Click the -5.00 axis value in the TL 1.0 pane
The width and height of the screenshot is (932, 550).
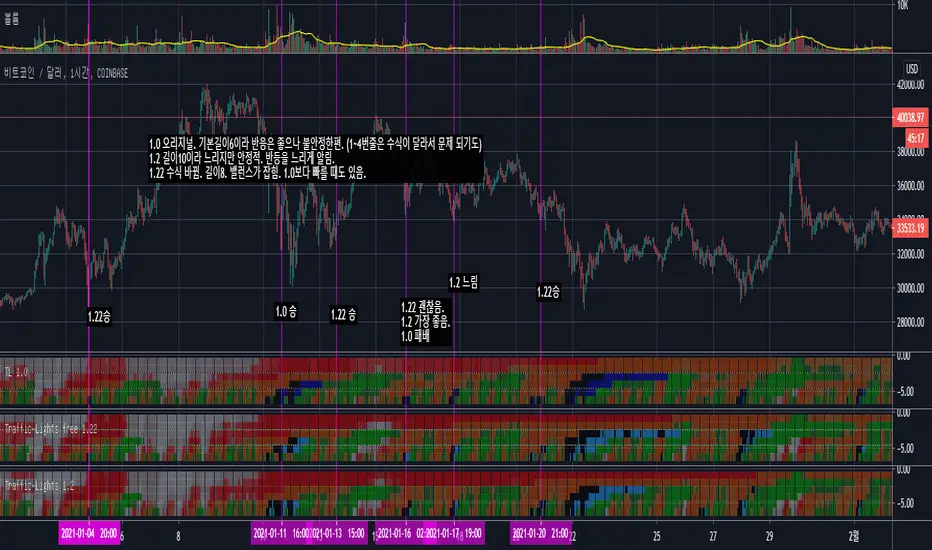[x=905, y=391]
